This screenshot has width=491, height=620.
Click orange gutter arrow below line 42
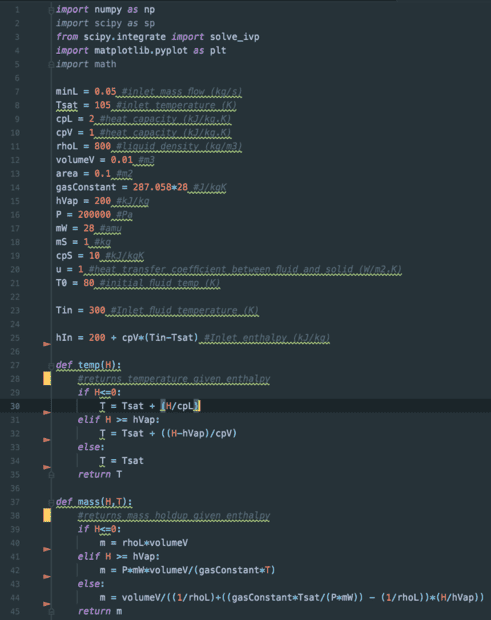click(47, 577)
